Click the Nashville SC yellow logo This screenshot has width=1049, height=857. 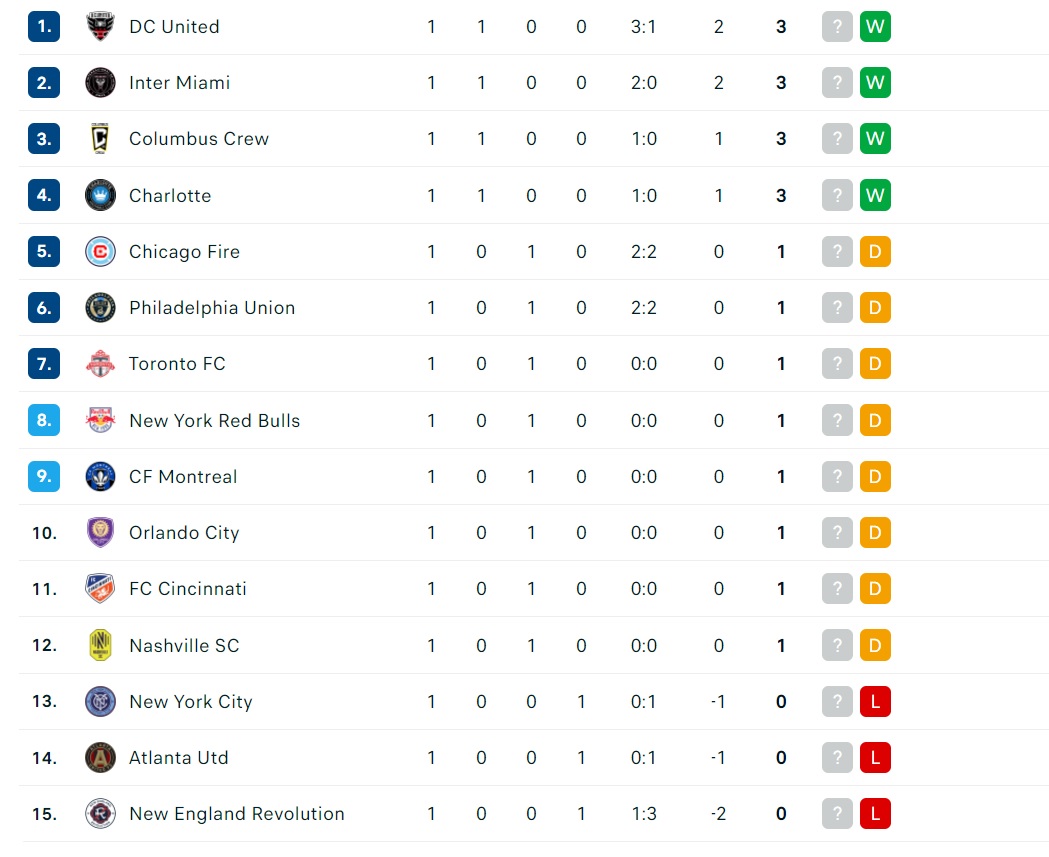[100, 645]
